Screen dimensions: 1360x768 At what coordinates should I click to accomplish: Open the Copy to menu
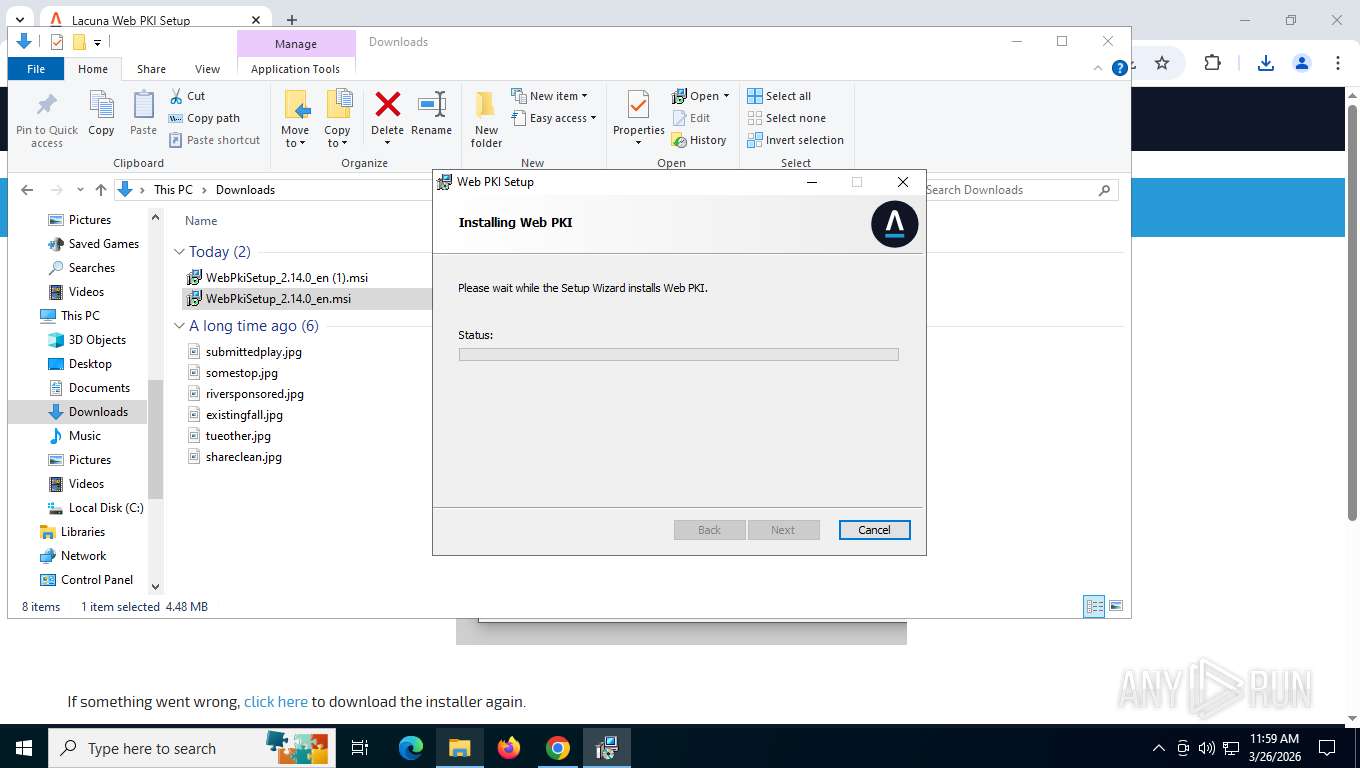337,119
